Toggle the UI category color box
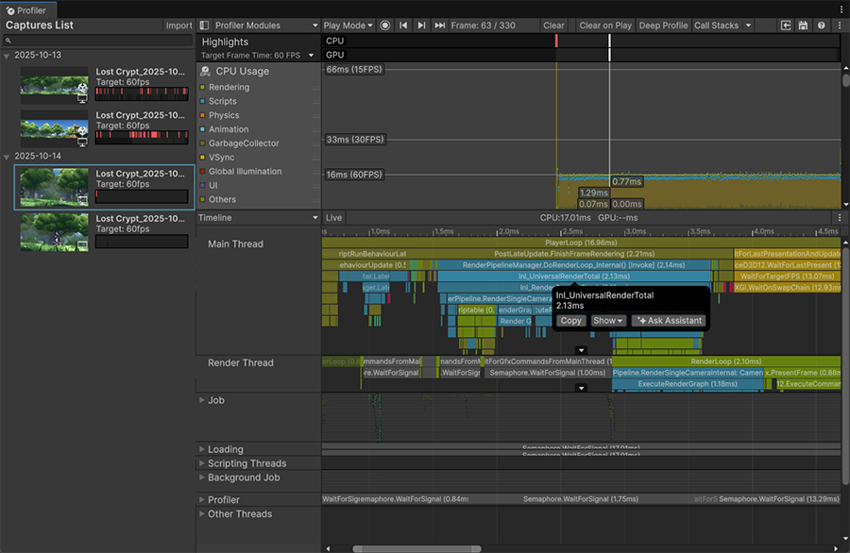Screen dimensions: 850x553 click(203, 185)
